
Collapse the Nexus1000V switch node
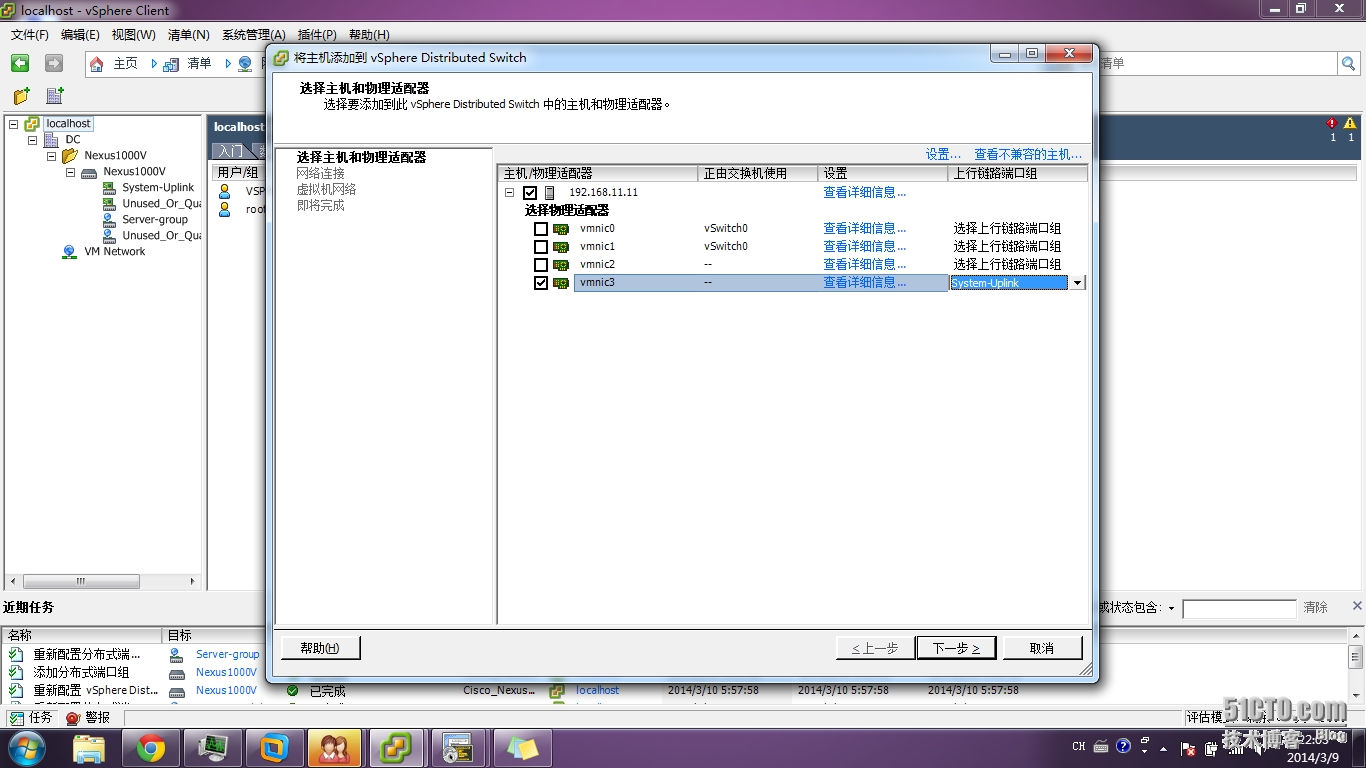click(x=70, y=172)
